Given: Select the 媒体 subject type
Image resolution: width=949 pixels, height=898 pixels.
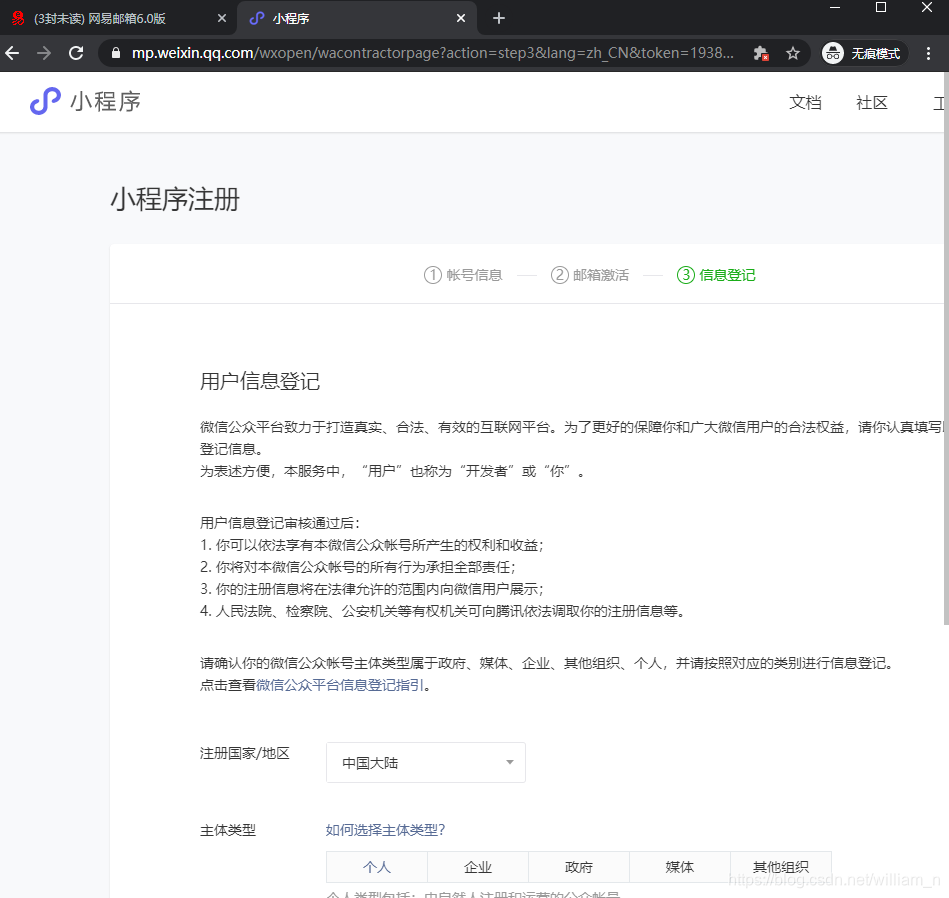Looking at the screenshot, I should pos(680,867).
